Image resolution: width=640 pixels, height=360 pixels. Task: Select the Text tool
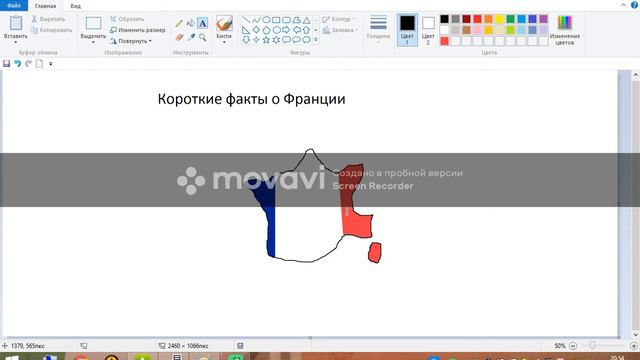[x=202, y=23]
